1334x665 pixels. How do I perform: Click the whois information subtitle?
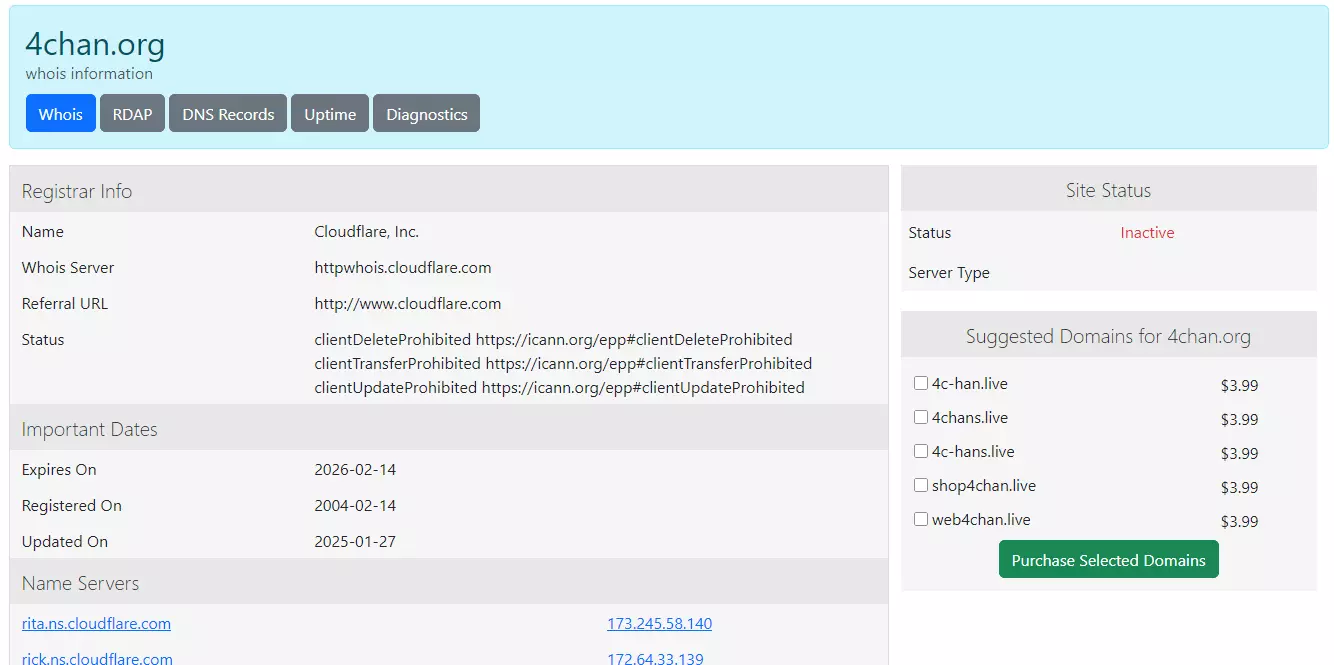pos(90,74)
